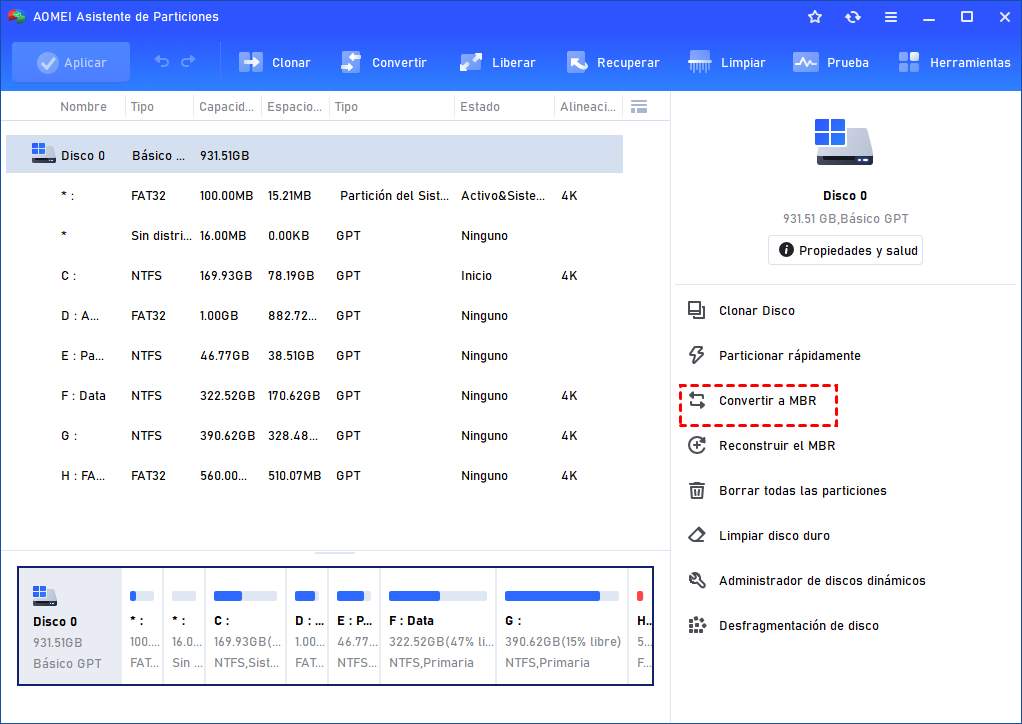The image size is (1022, 724).
Task: Click the Aplicar apply button
Action: (x=71, y=63)
